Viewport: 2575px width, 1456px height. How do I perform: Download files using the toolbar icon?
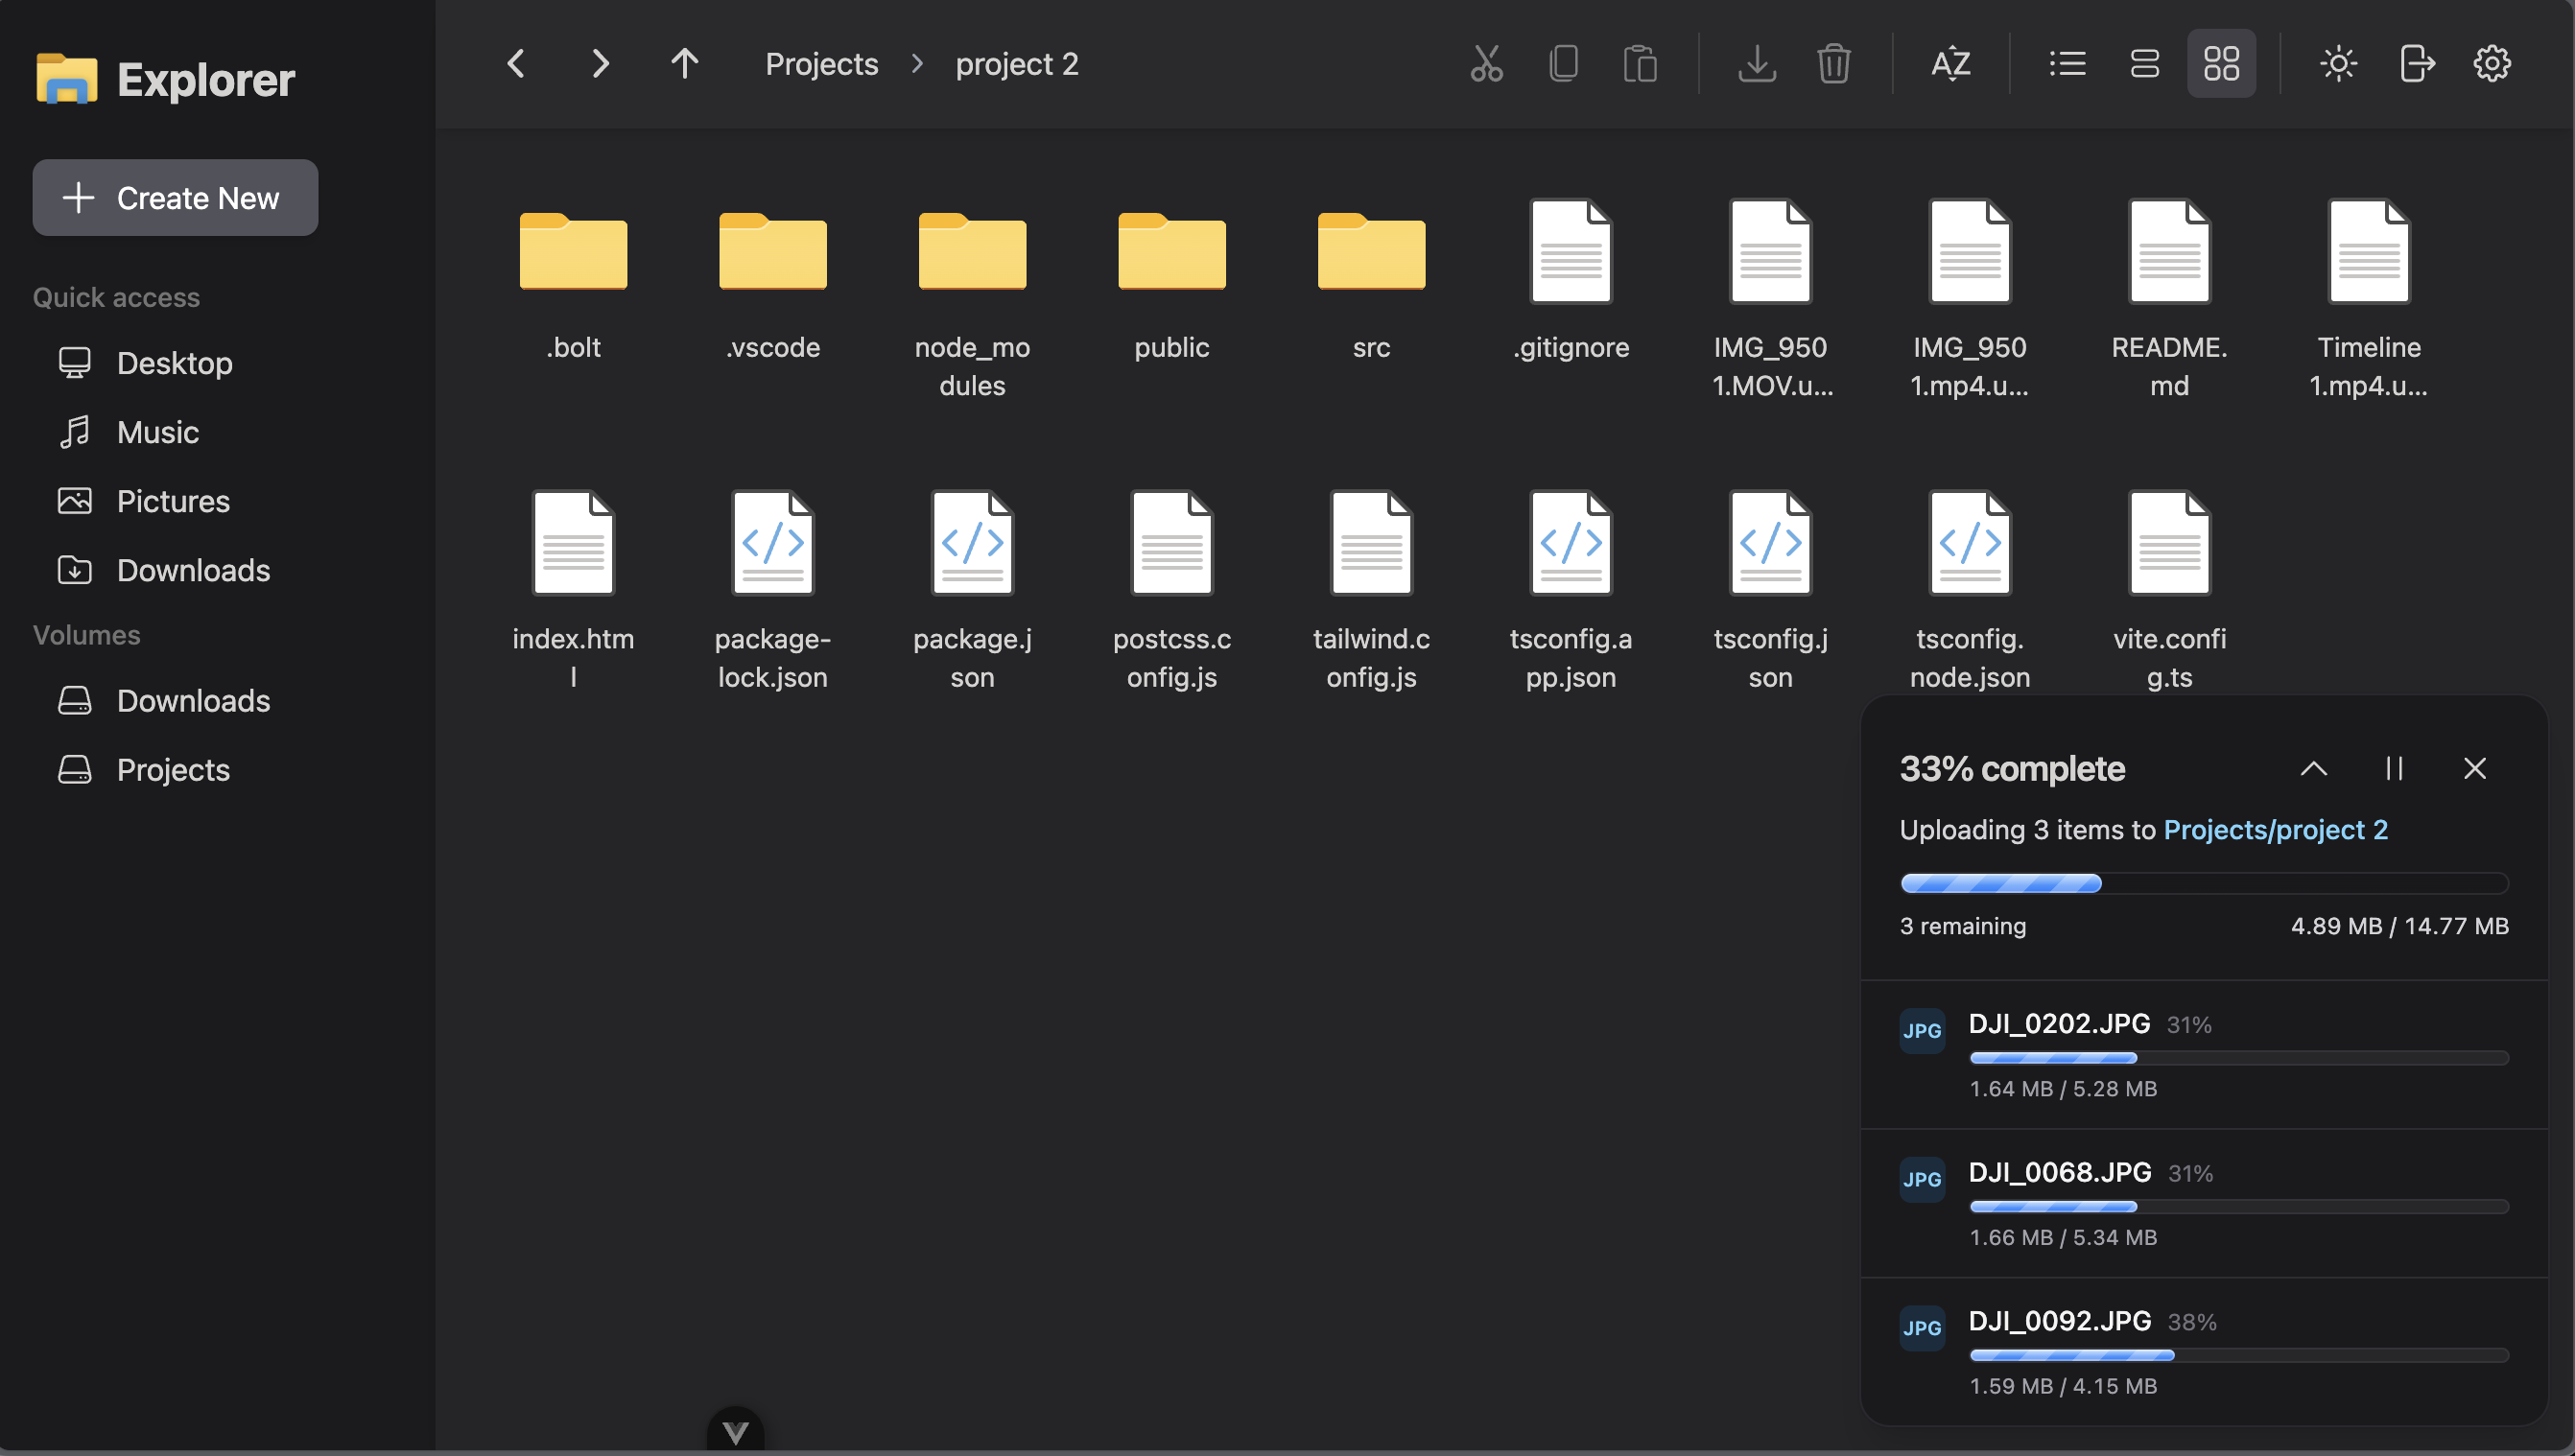tap(1758, 63)
